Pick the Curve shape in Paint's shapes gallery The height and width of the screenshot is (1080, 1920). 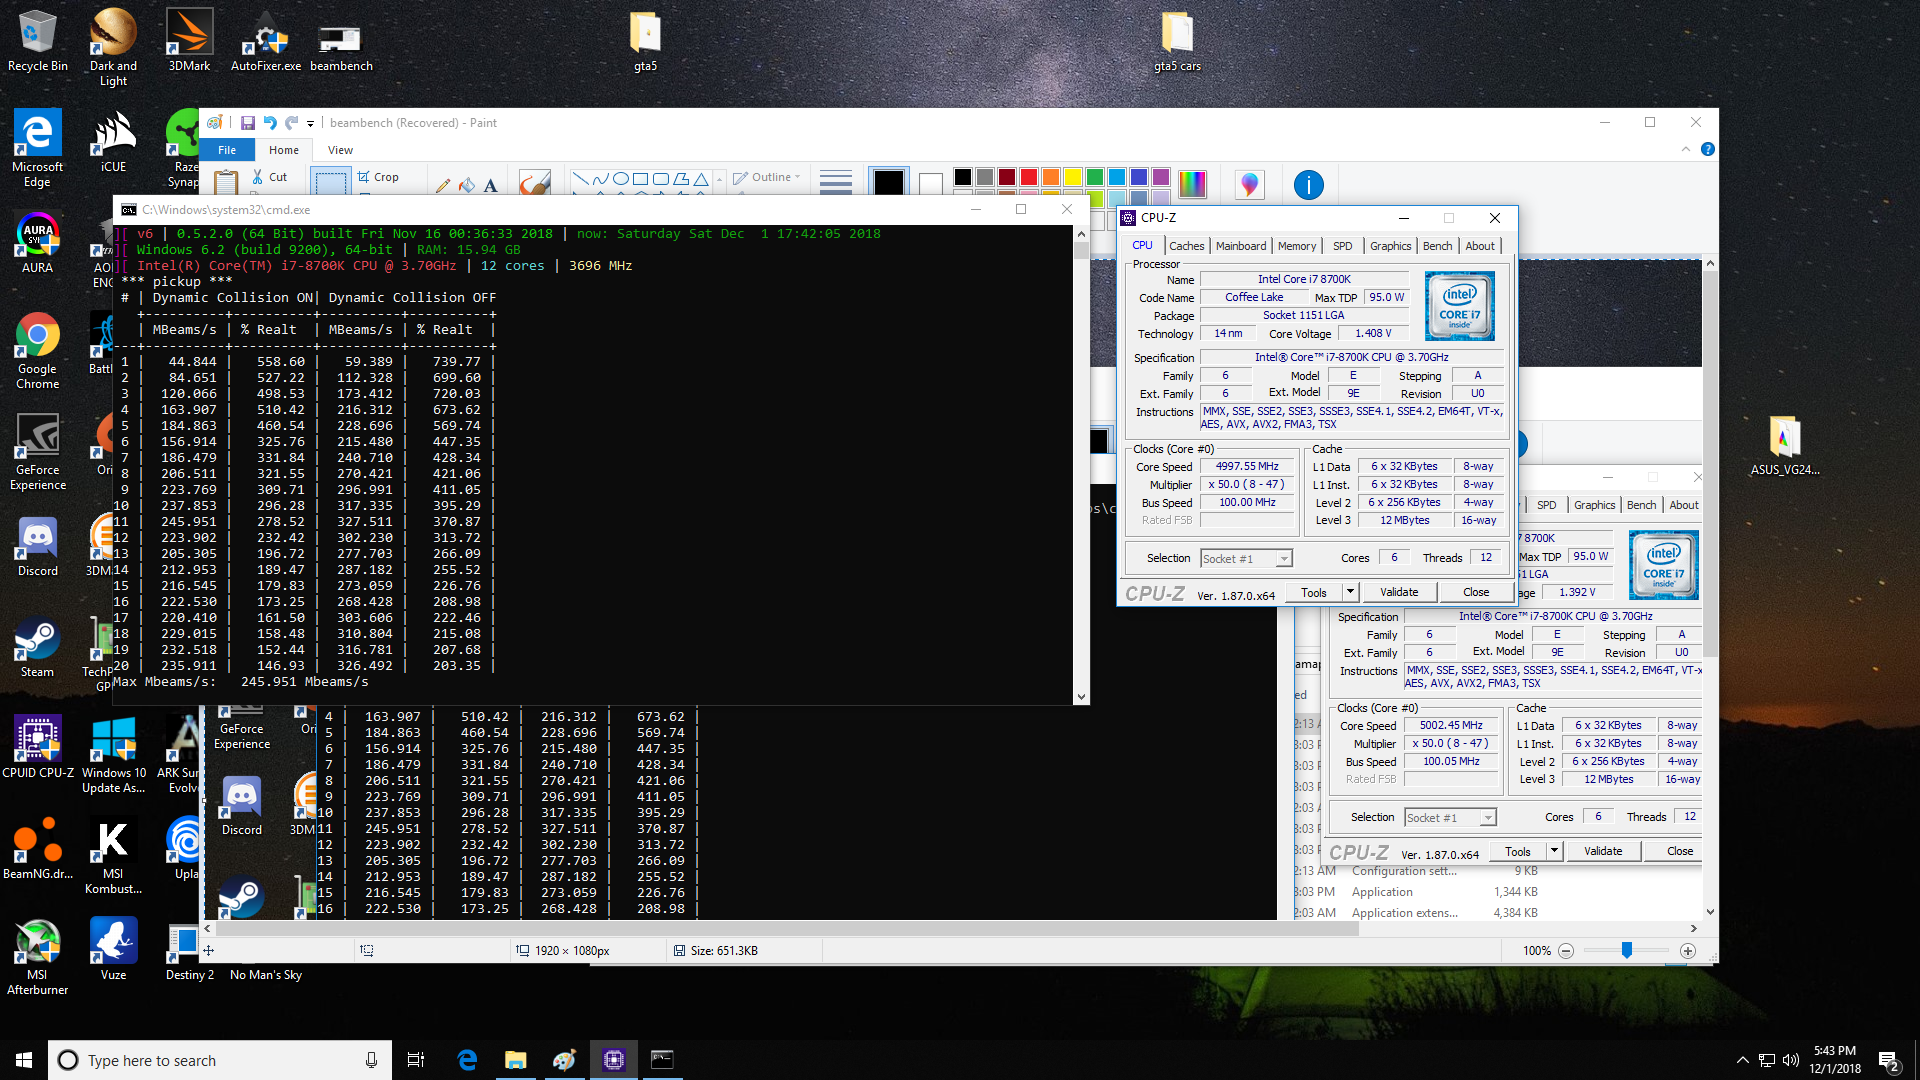pos(600,179)
